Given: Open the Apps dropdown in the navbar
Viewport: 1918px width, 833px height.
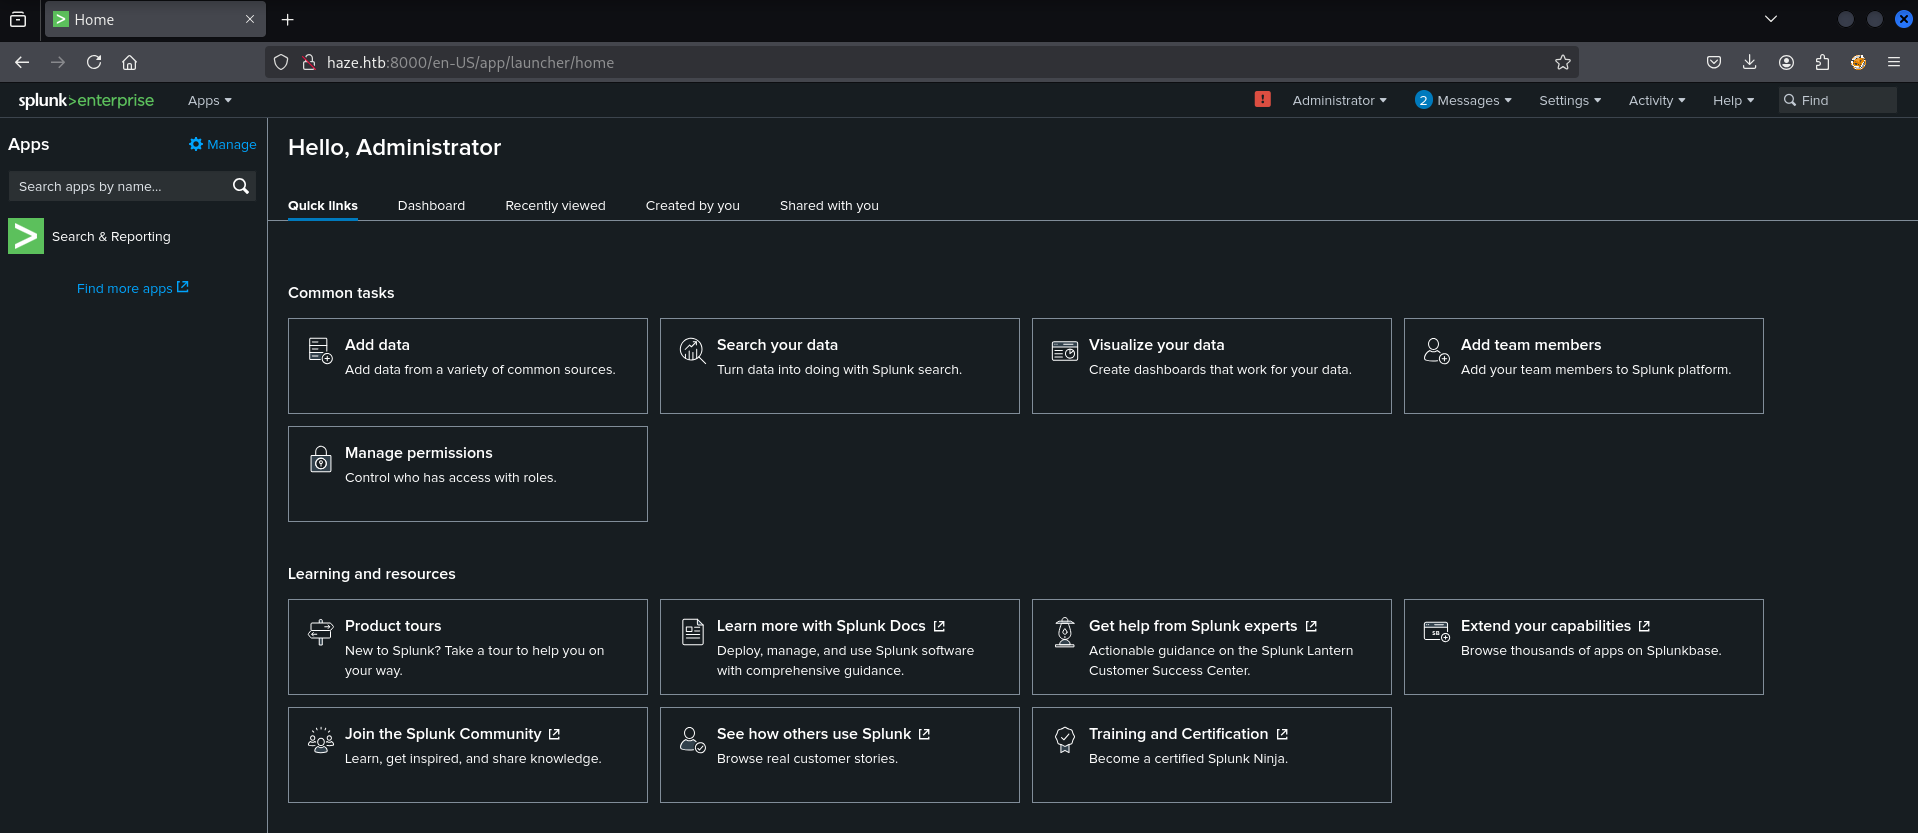Looking at the screenshot, I should point(209,100).
